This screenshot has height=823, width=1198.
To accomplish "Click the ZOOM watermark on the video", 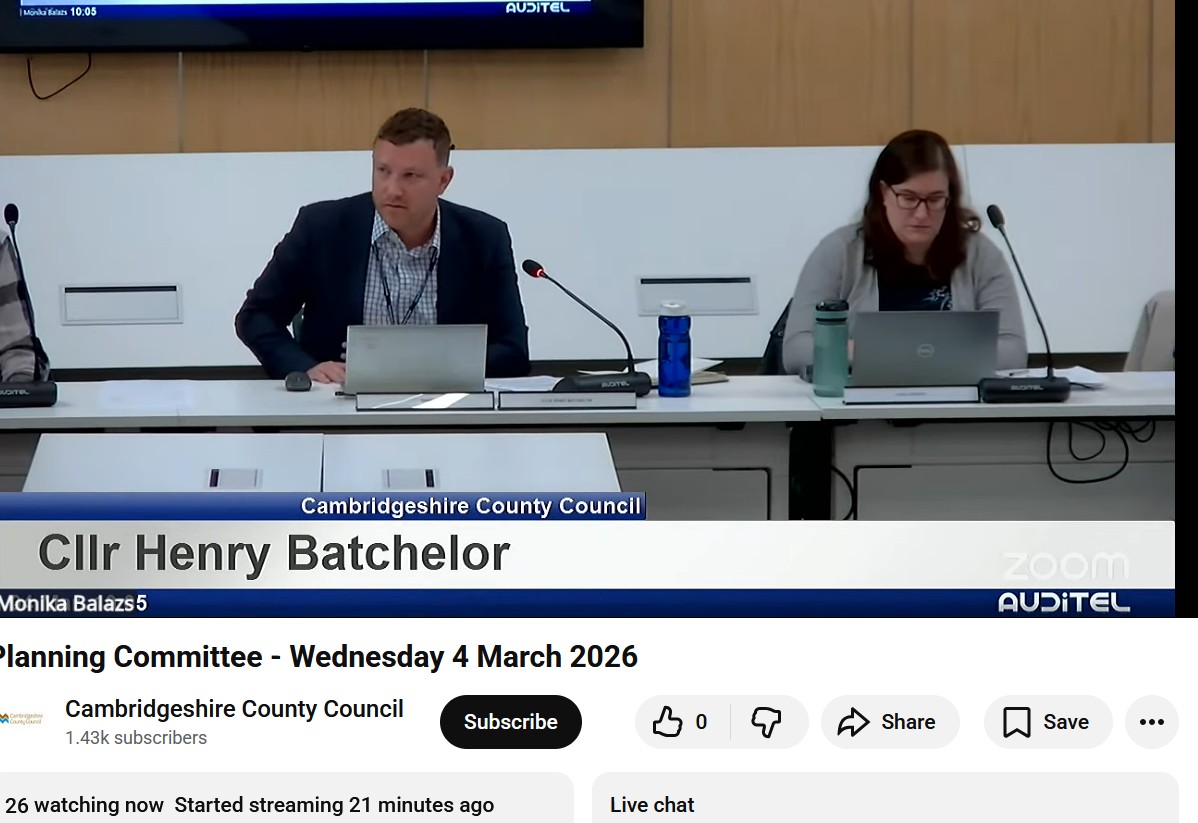I will (x=1065, y=566).
